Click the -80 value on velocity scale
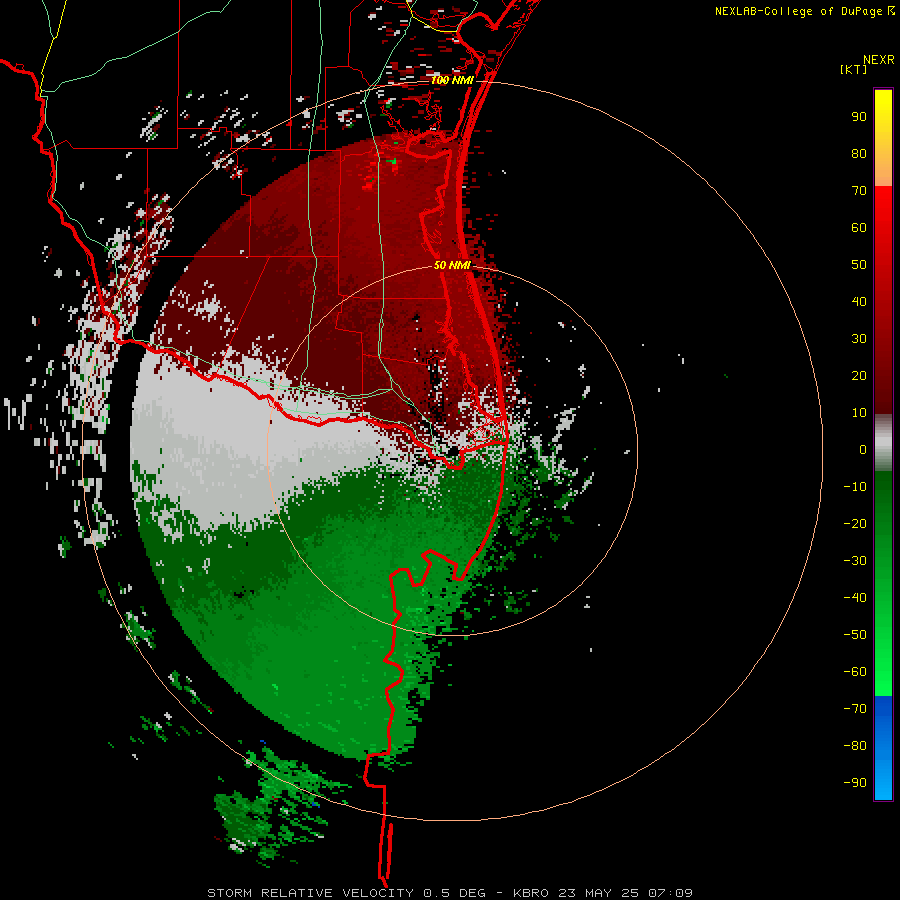 click(x=855, y=746)
